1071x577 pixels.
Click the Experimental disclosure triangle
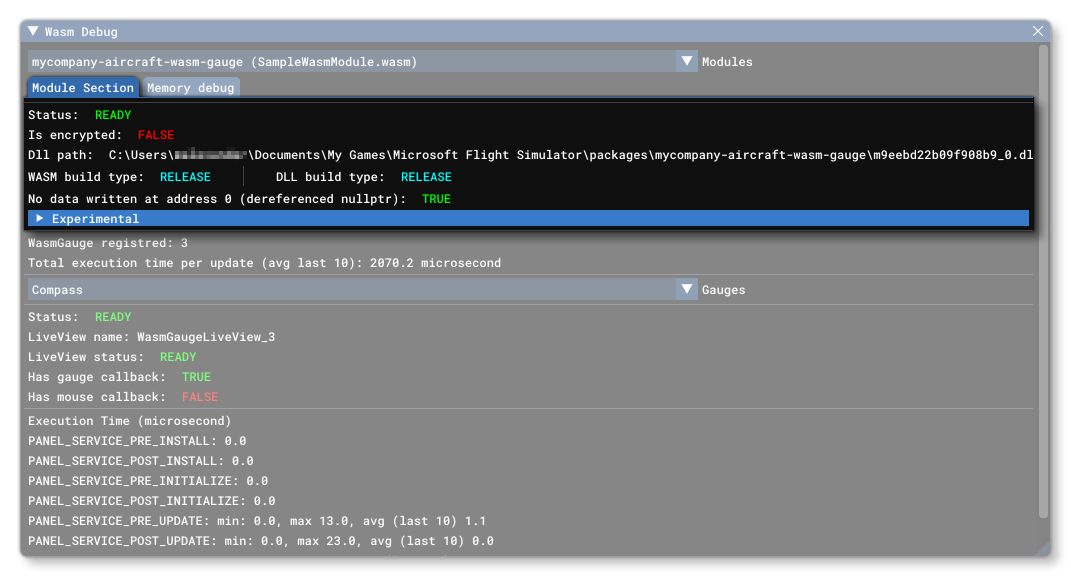click(40, 218)
